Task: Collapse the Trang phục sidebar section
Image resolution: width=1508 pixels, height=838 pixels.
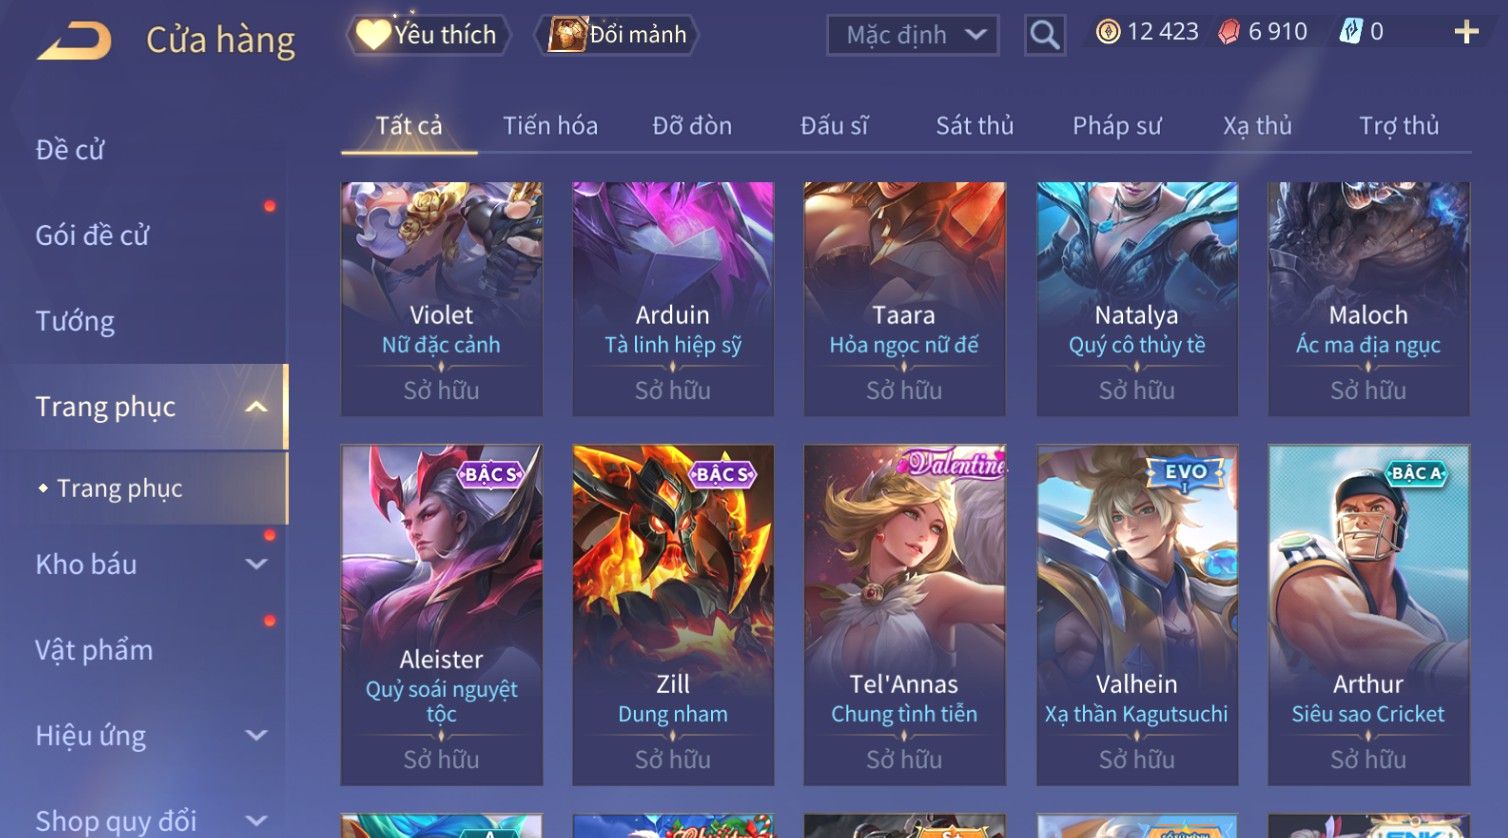Action: point(257,407)
